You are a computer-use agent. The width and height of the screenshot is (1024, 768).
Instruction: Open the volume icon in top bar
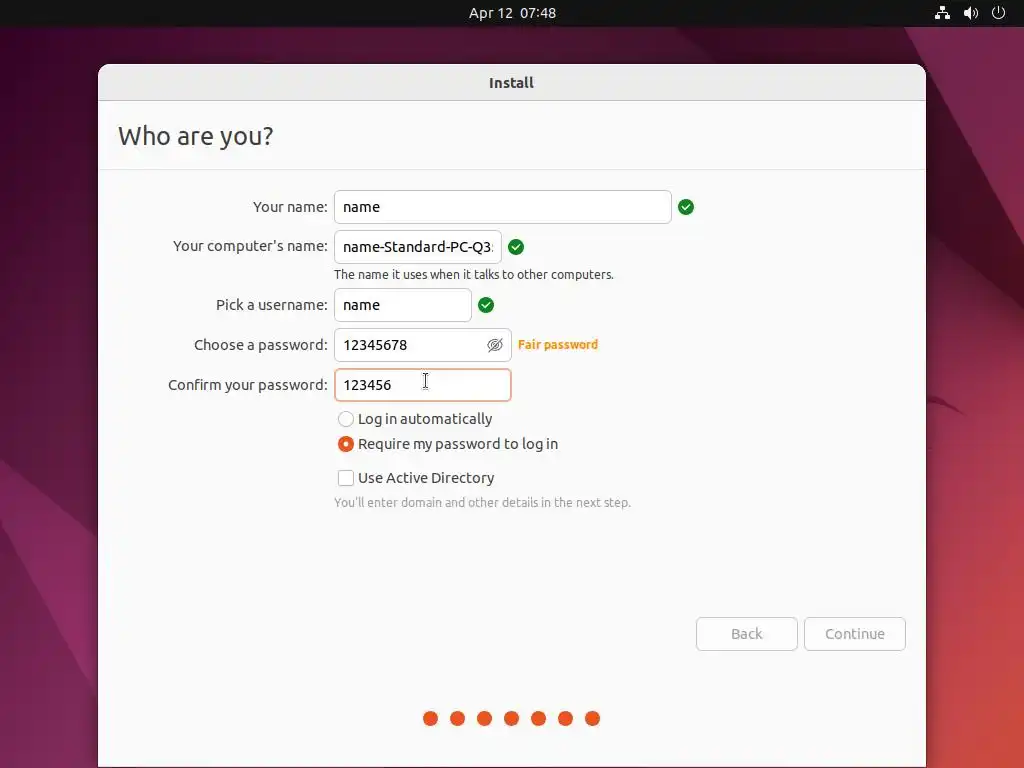970,13
